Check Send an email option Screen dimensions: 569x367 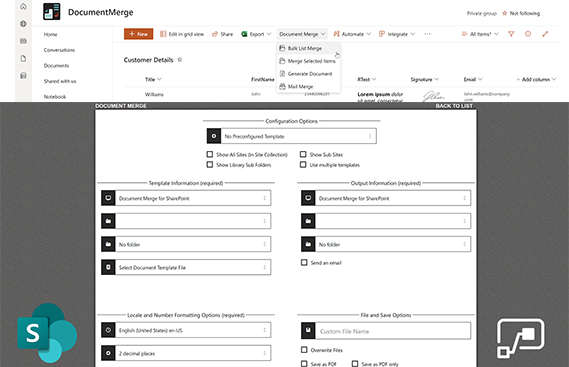[x=304, y=262]
